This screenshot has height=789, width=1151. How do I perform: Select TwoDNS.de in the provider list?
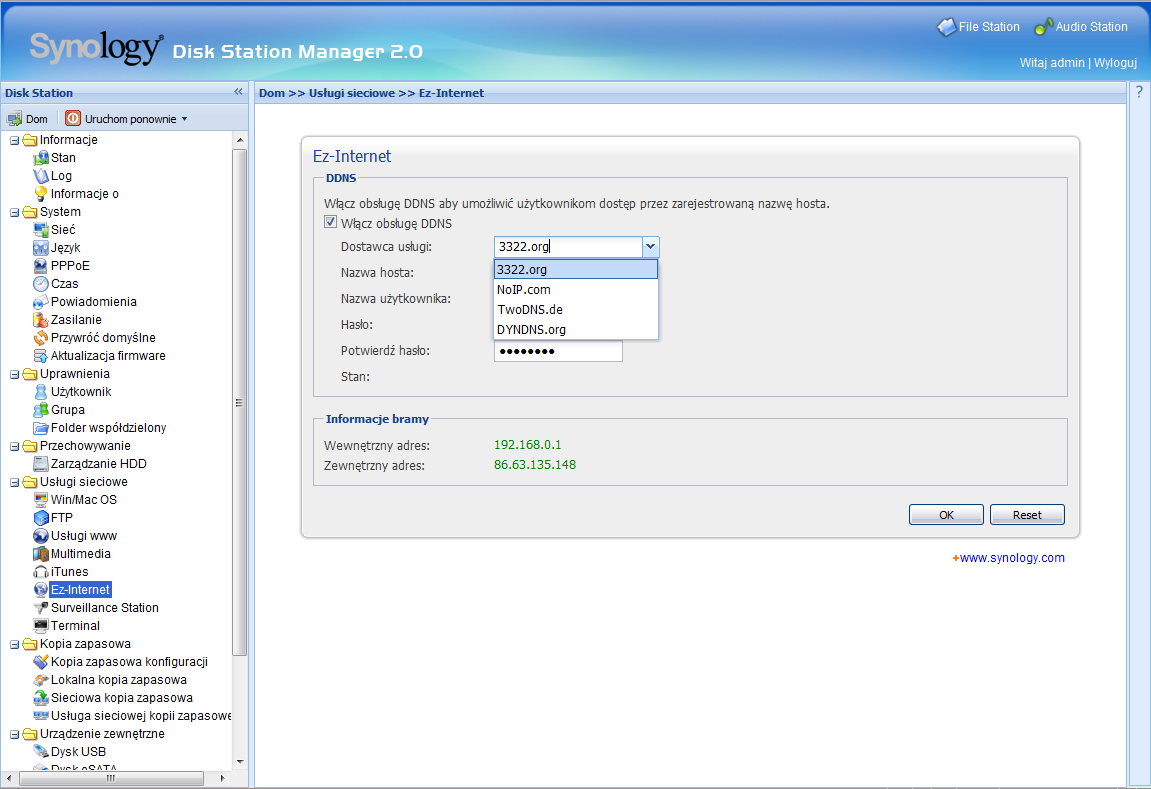click(576, 310)
